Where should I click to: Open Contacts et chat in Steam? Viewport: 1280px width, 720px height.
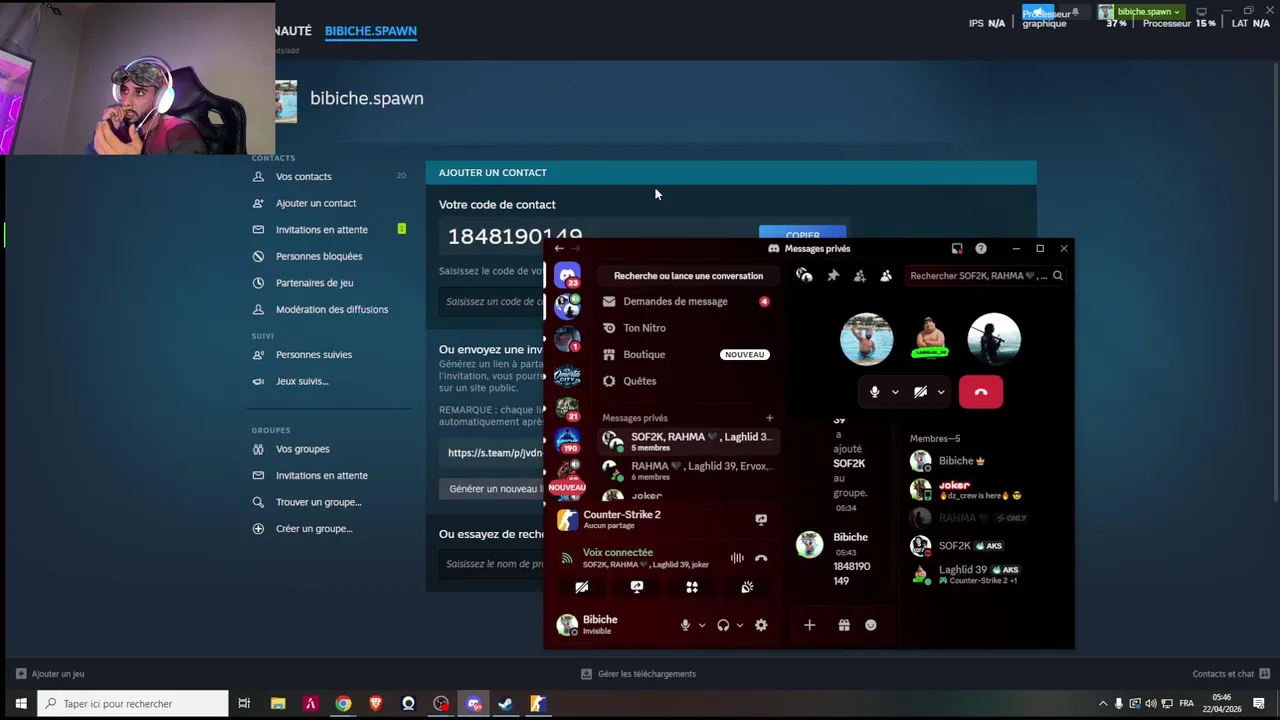click(x=1231, y=674)
